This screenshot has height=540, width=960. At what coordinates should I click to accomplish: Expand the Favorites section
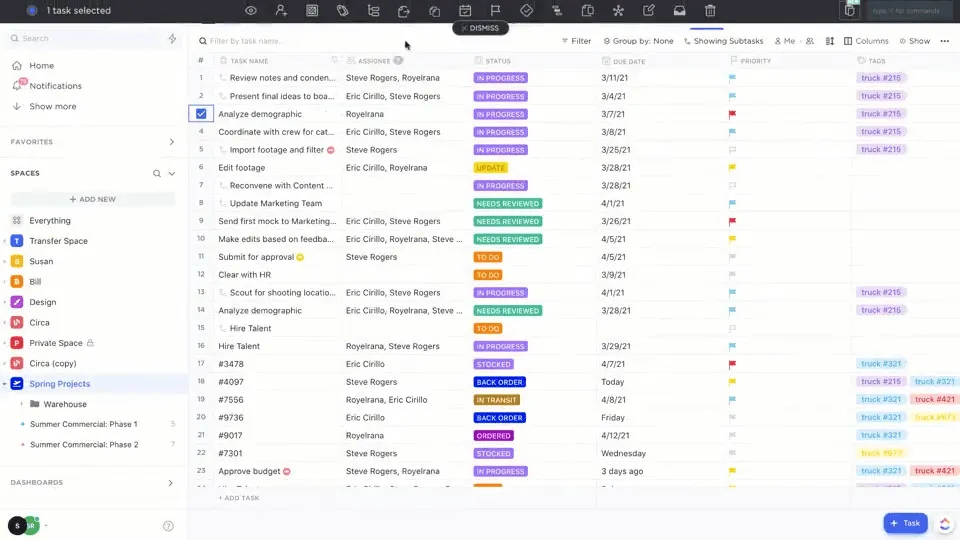point(171,142)
